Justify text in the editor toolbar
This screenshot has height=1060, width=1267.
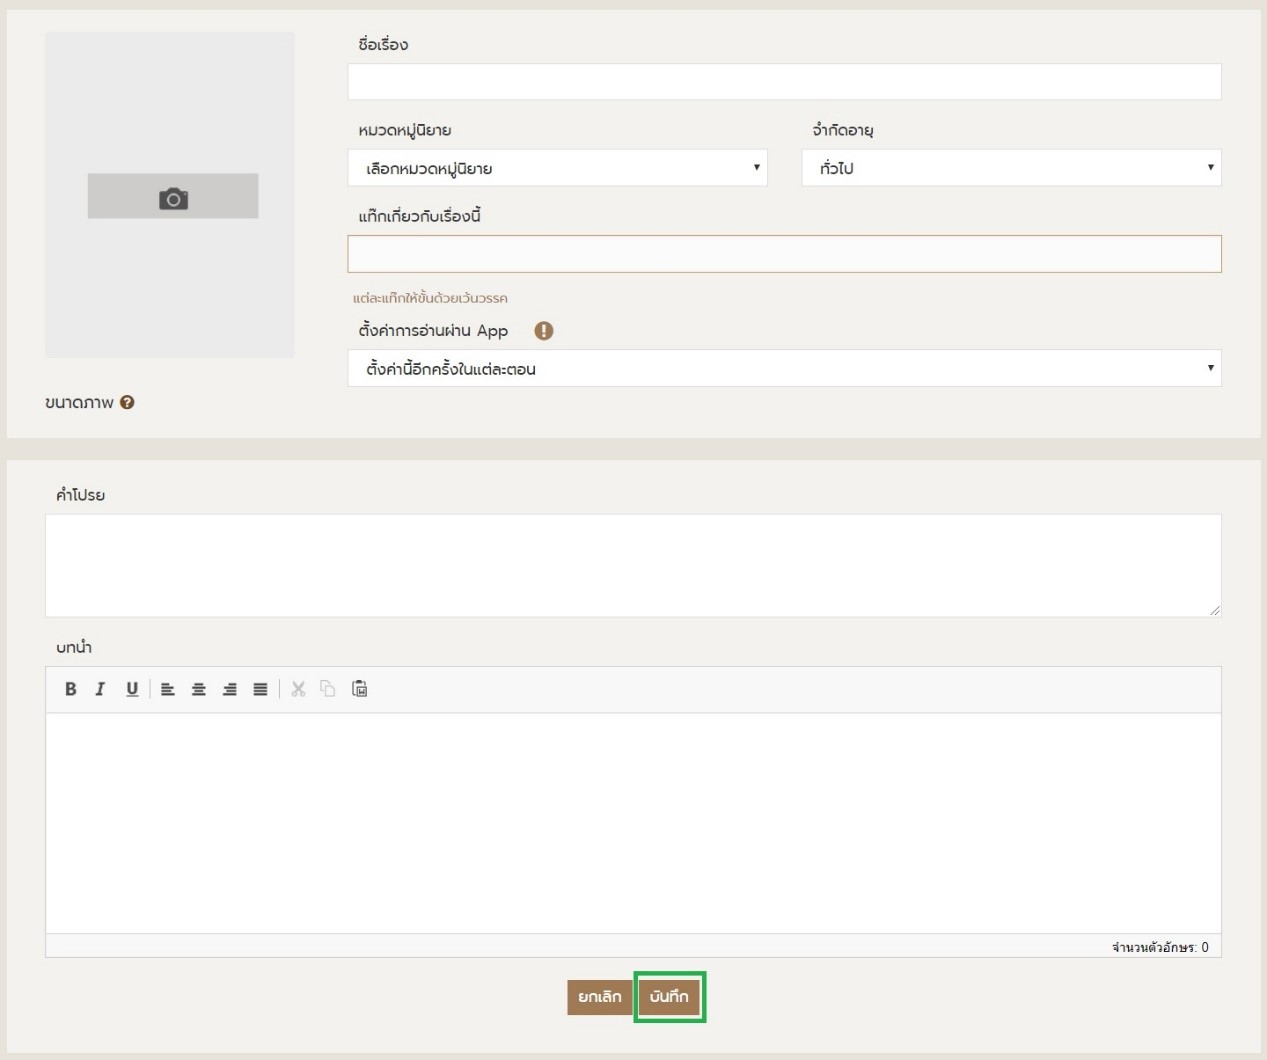[260, 689]
